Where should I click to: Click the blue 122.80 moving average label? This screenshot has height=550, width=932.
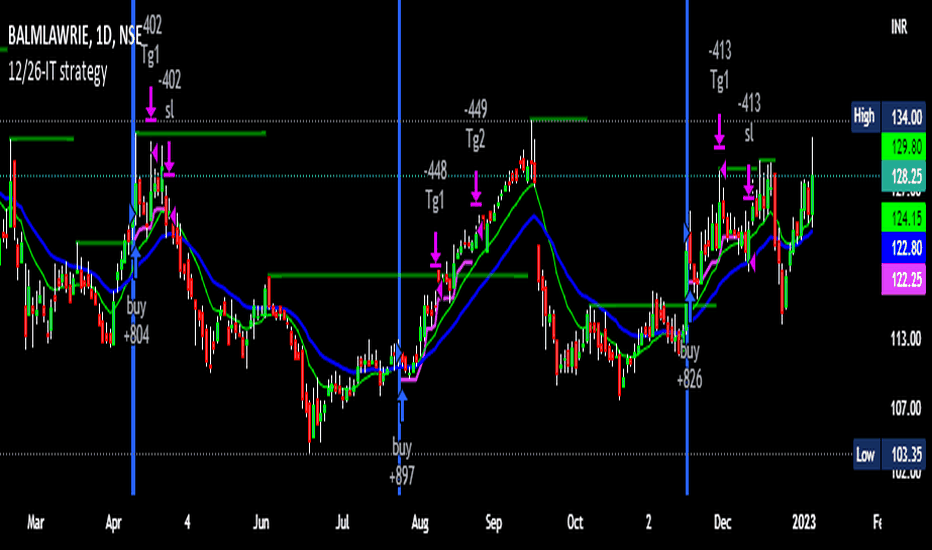click(905, 248)
